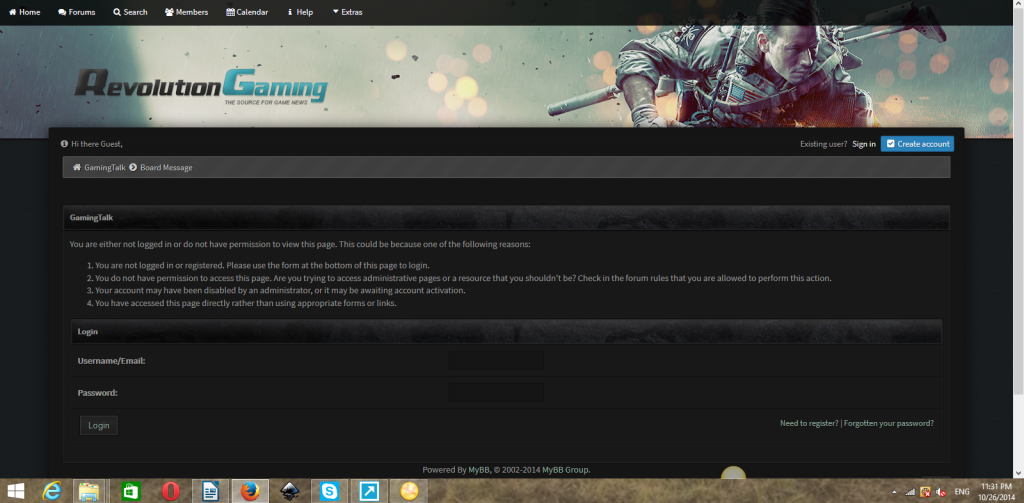This screenshot has height=503, width=1024.
Task: Follow the Forgotten your password? link
Action: click(889, 423)
